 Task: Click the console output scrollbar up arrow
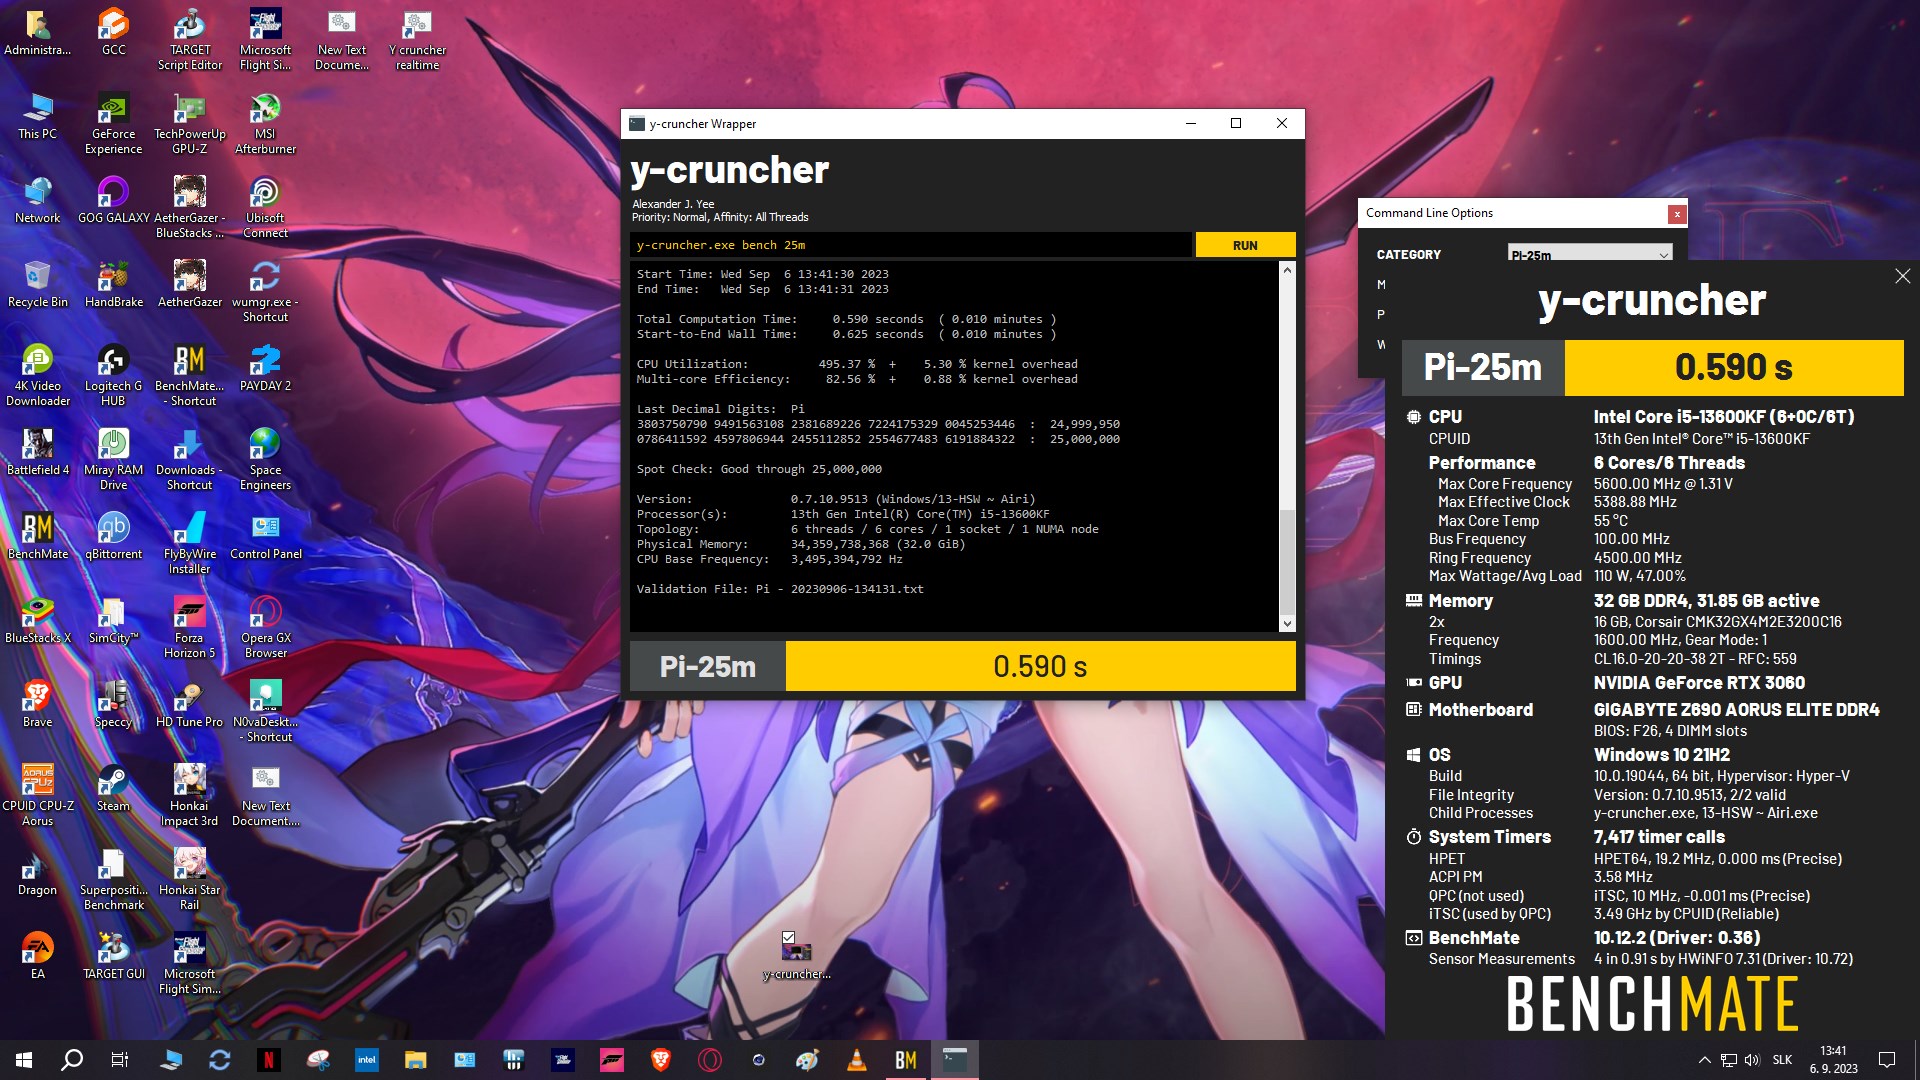[1287, 270]
